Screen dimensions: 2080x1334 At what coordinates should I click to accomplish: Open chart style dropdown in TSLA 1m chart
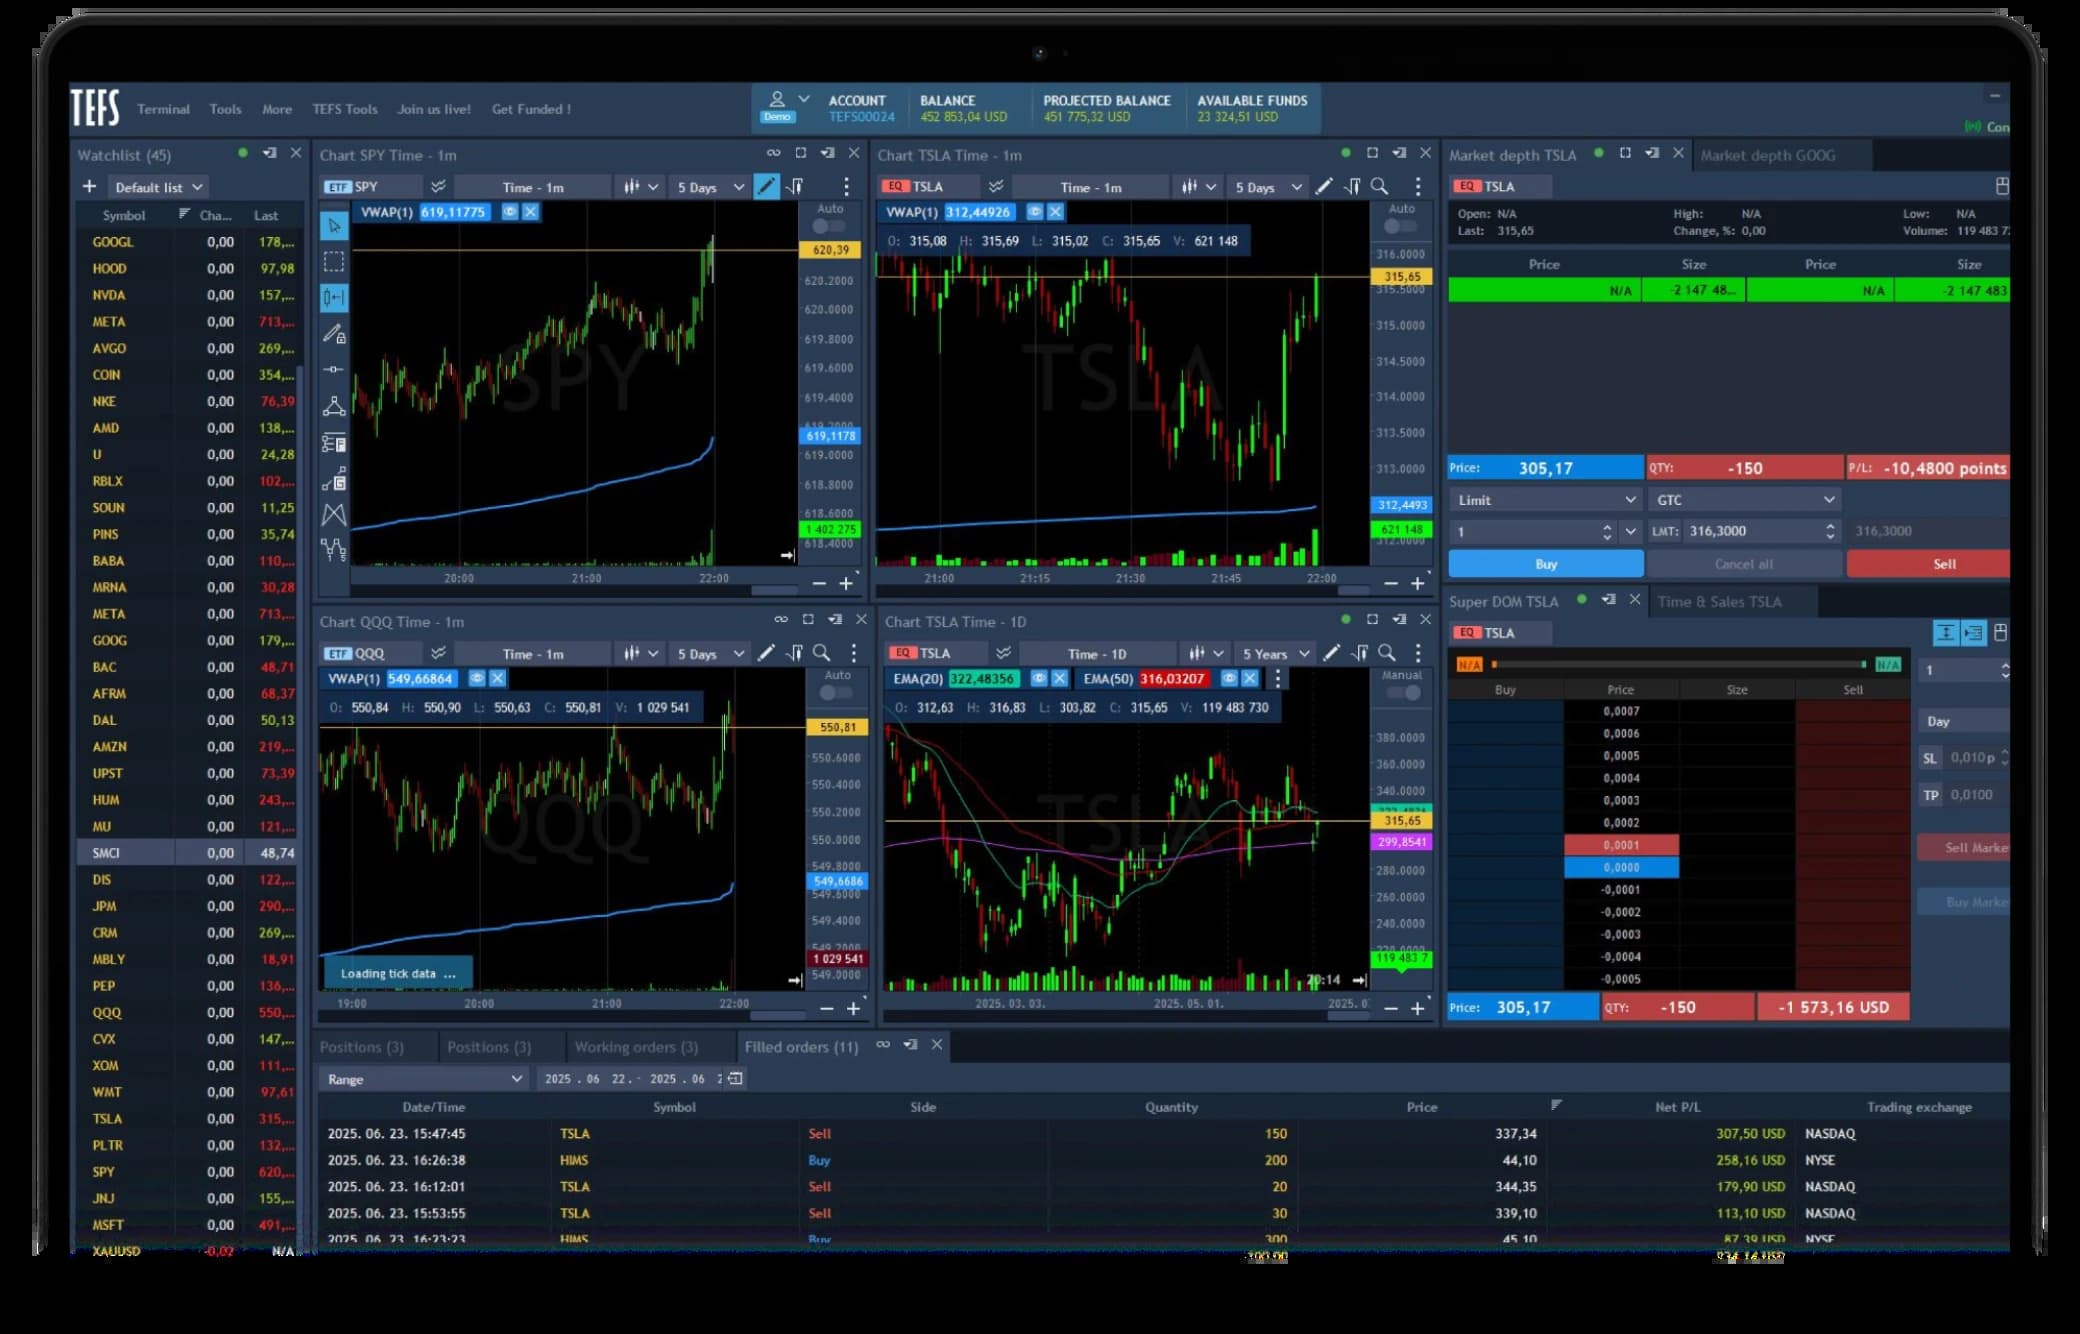[1198, 187]
